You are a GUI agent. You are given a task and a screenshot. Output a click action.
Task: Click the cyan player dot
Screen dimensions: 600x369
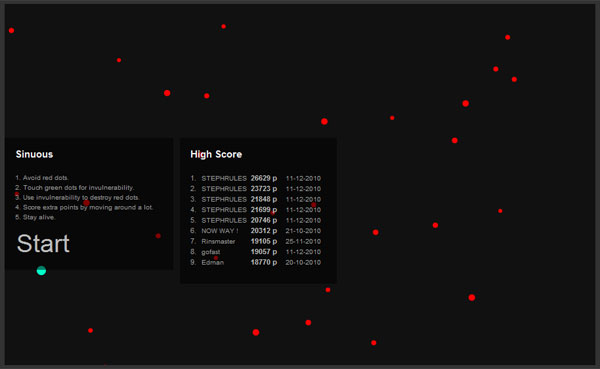pyautogui.click(x=41, y=271)
